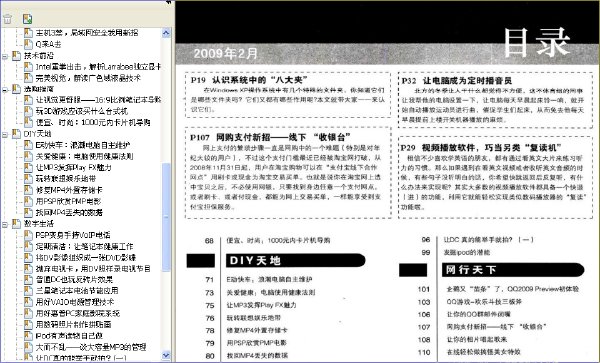
Task: Open bookmark 定期清洁：让笔记本健康工作
Action: [84, 246]
